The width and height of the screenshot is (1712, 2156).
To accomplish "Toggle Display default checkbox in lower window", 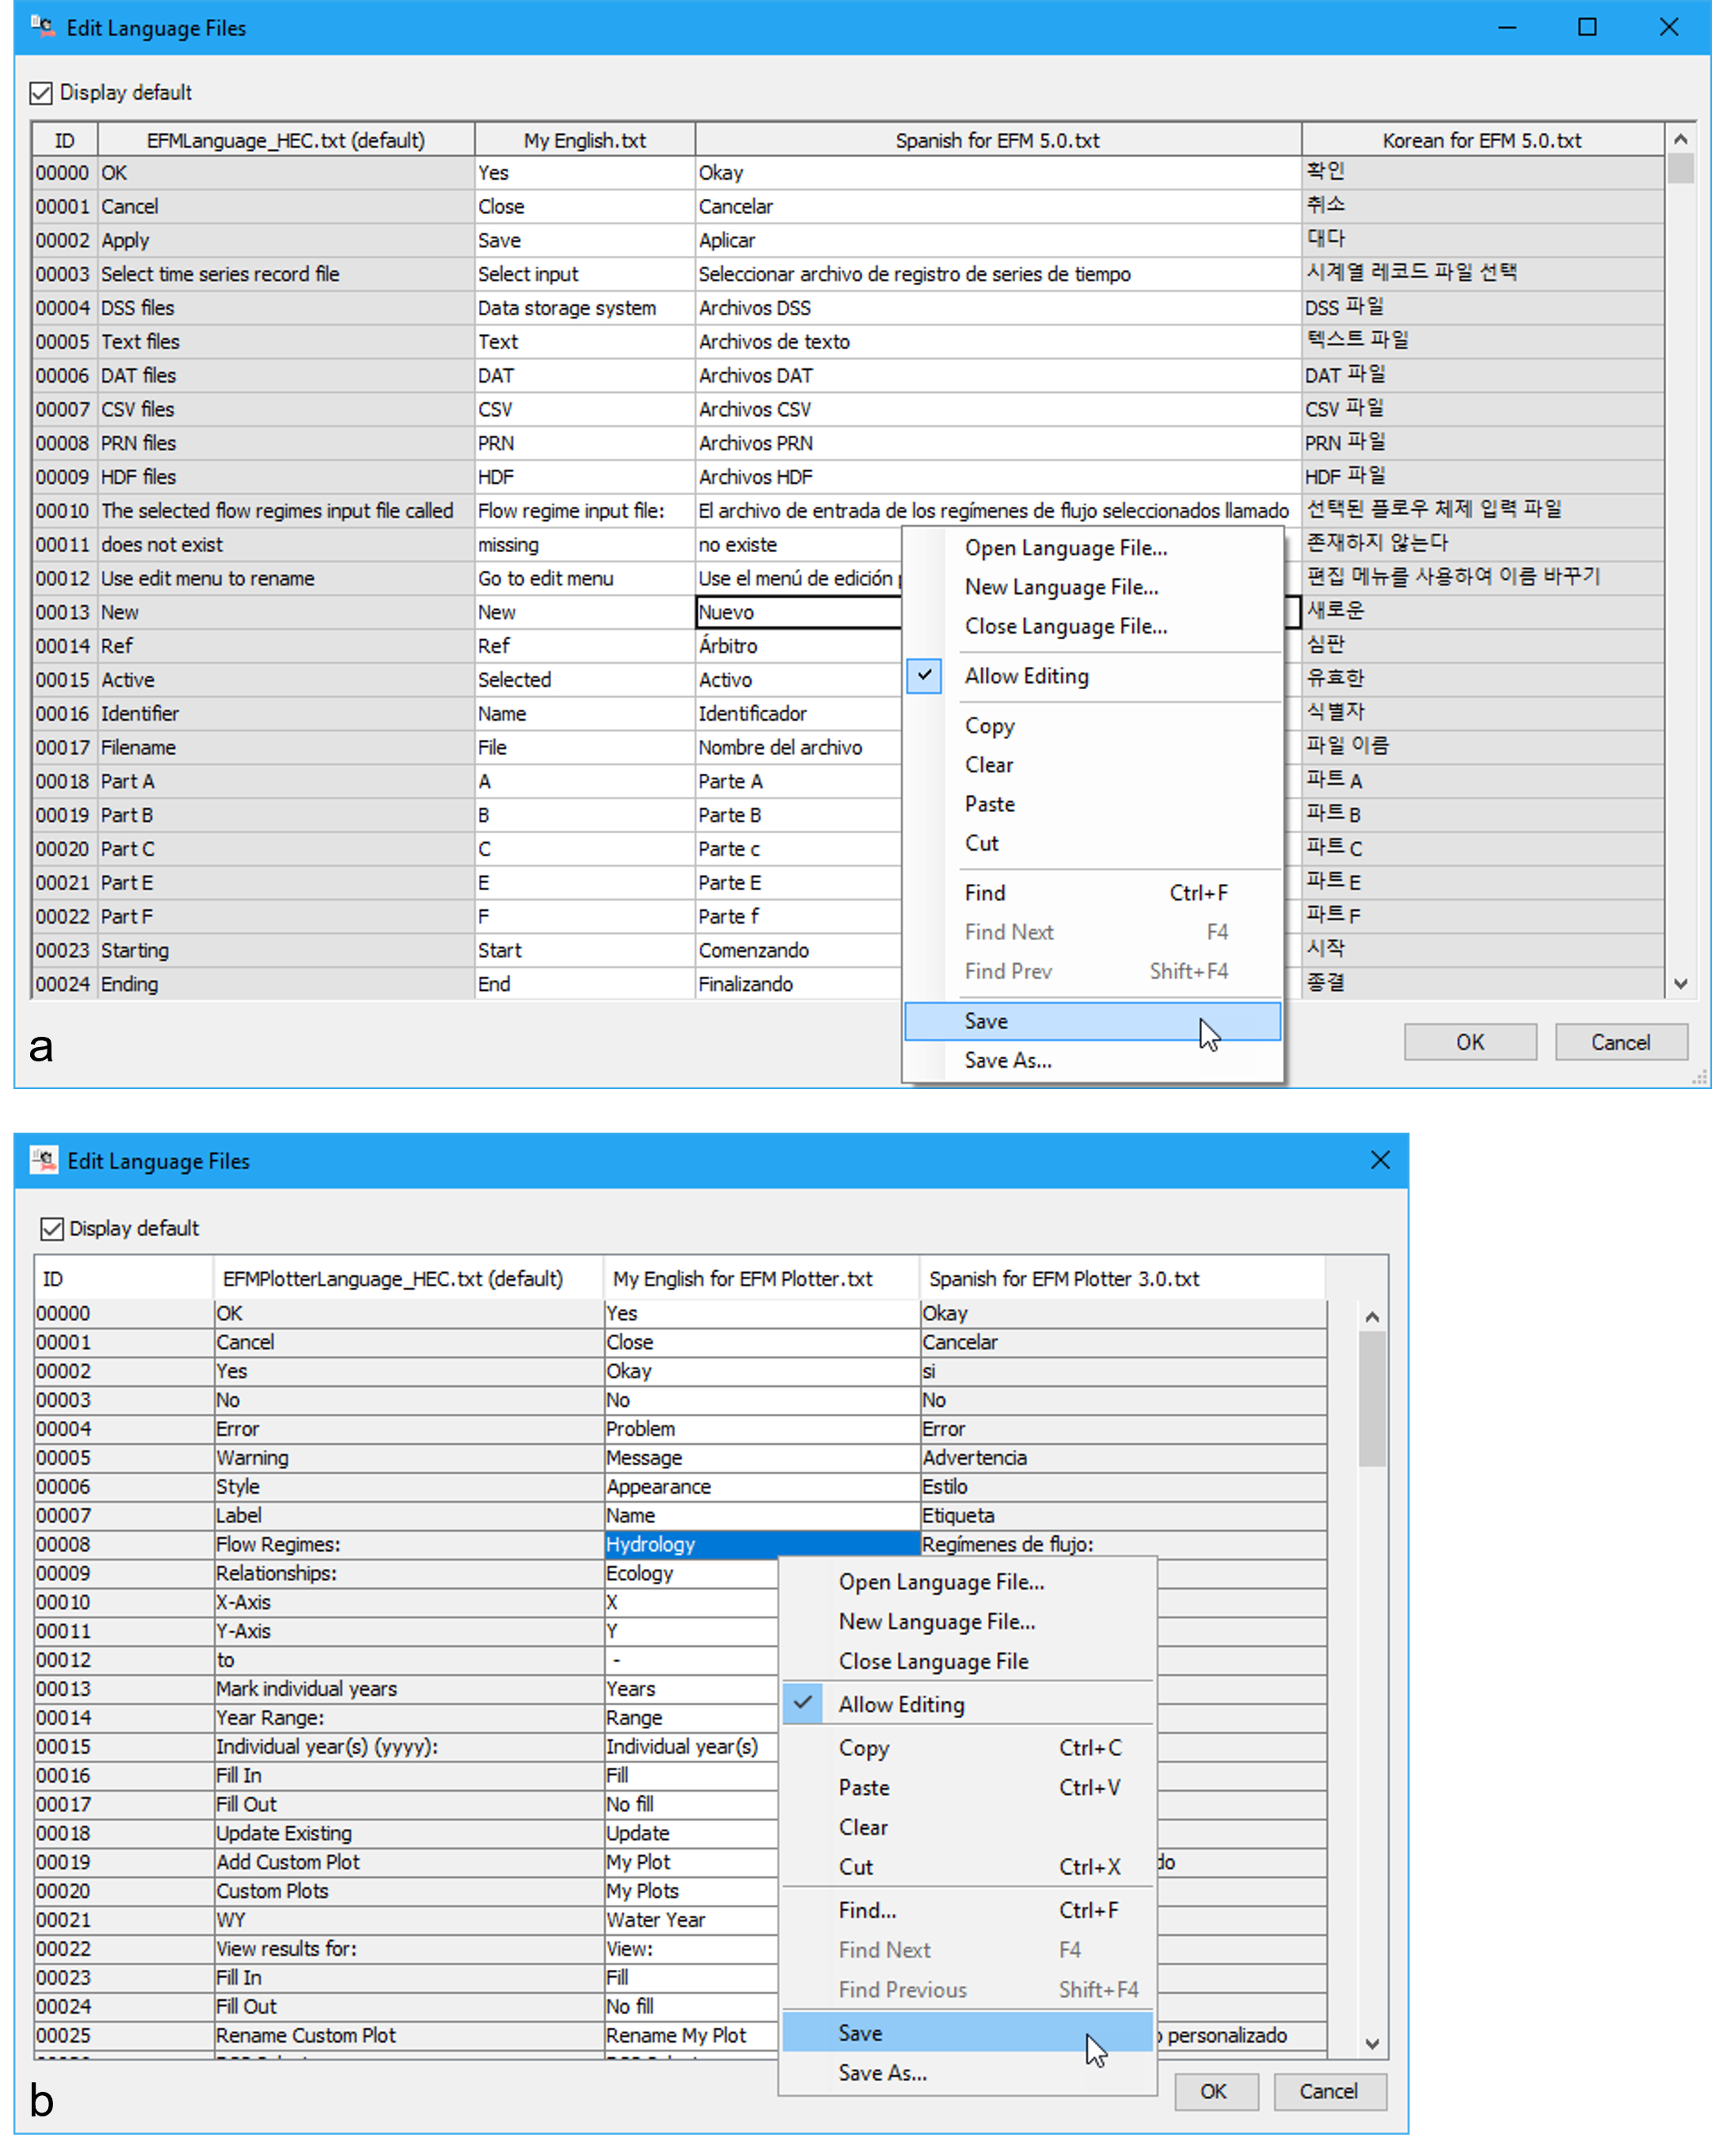I will pyautogui.click(x=52, y=1228).
